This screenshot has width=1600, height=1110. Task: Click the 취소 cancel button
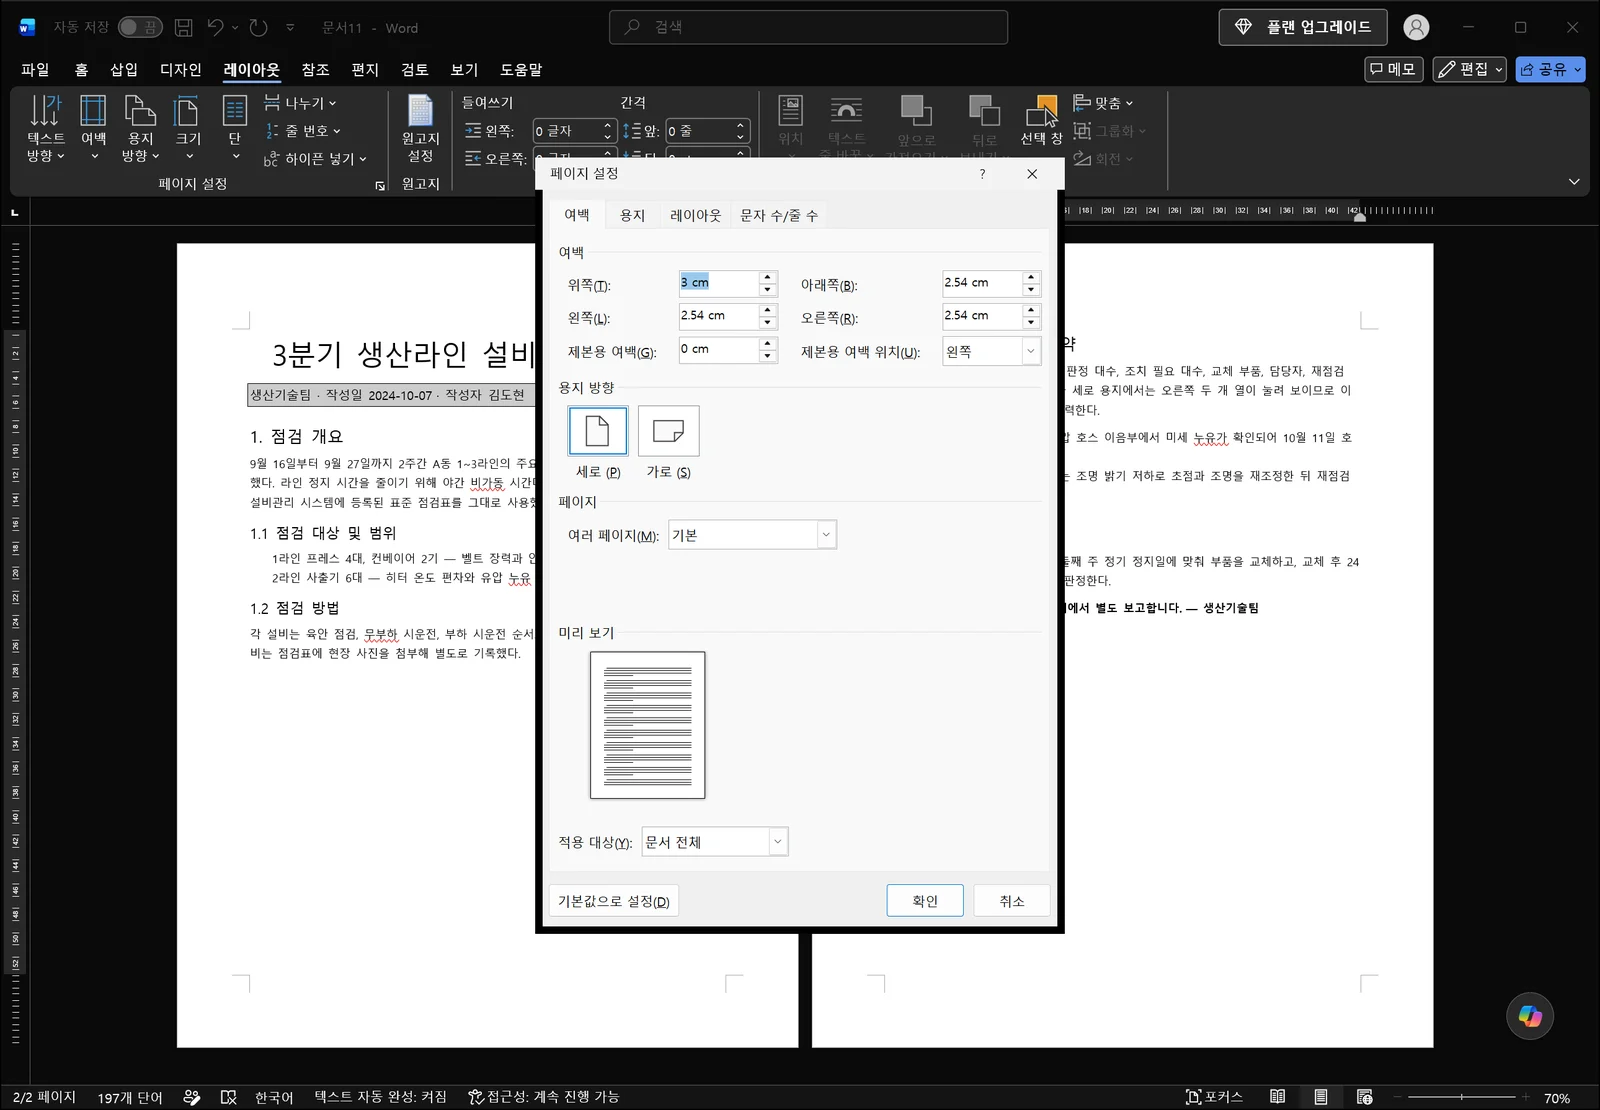tap(1012, 901)
